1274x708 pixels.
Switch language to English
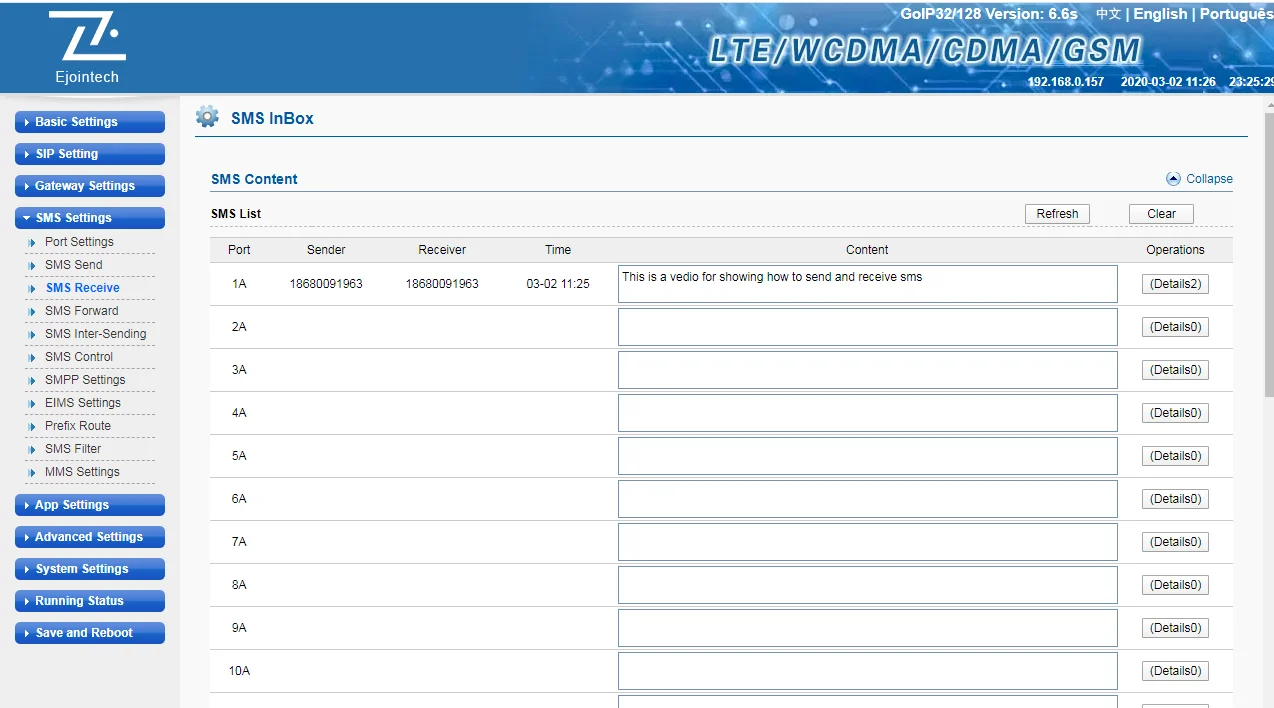coord(1160,14)
